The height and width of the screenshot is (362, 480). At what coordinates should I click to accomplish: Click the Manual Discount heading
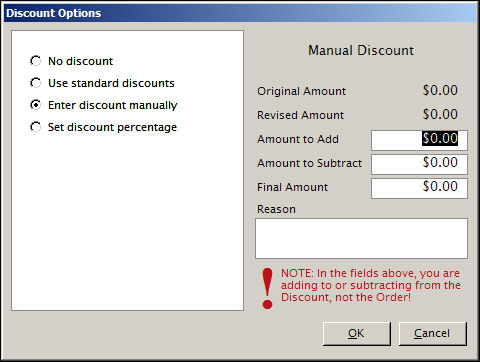click(361, 50)
